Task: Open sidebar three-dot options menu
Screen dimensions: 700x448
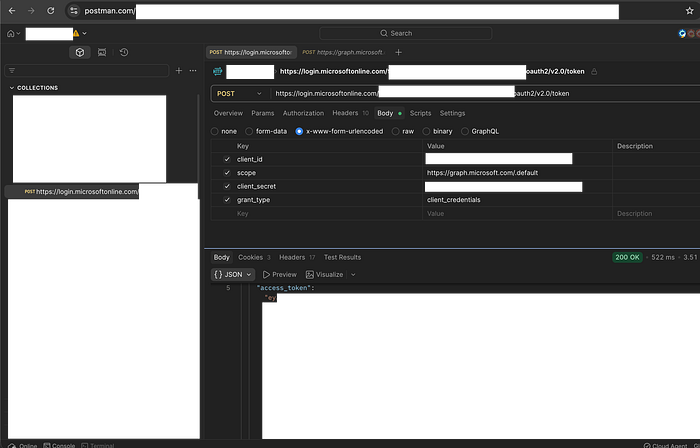Action: click(x=193, y=71)
